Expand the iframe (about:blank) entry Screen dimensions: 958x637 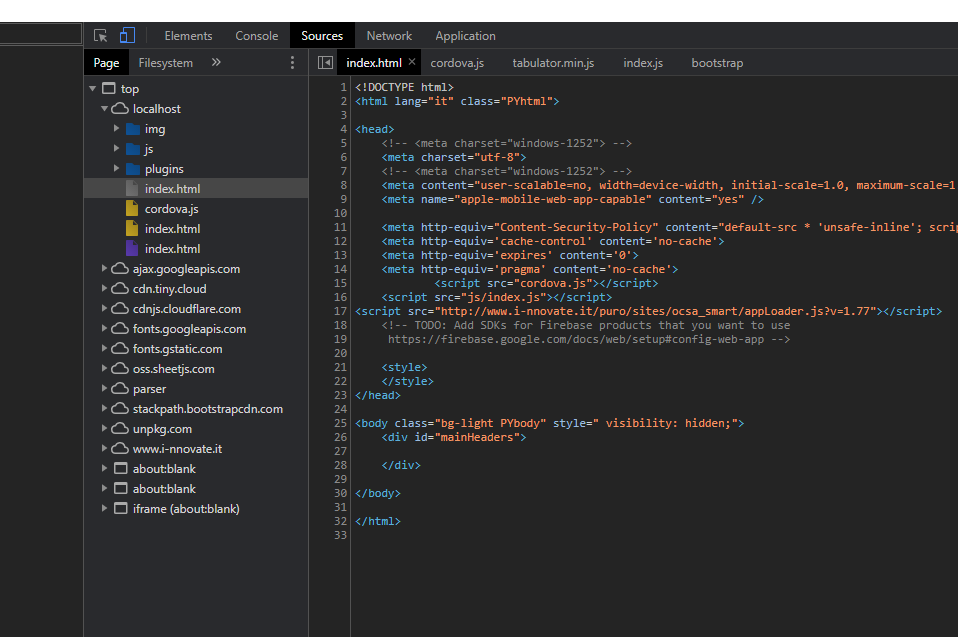(x=104, y=508)
